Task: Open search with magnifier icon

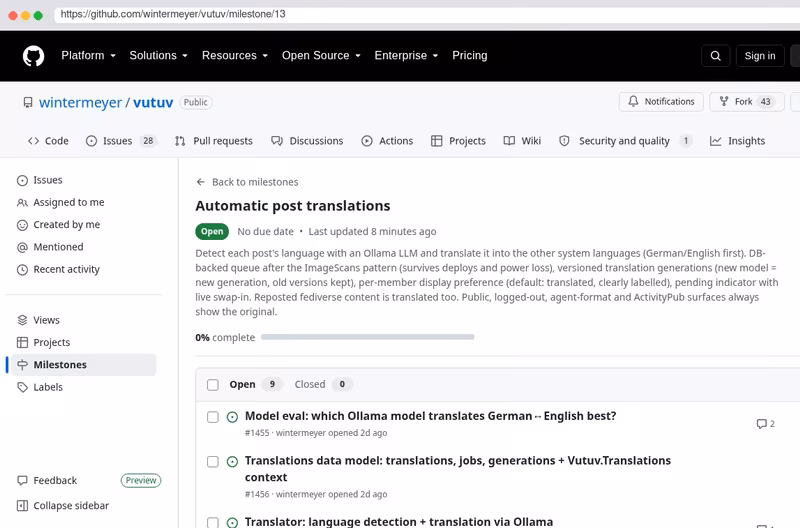Action: point(715,56)
